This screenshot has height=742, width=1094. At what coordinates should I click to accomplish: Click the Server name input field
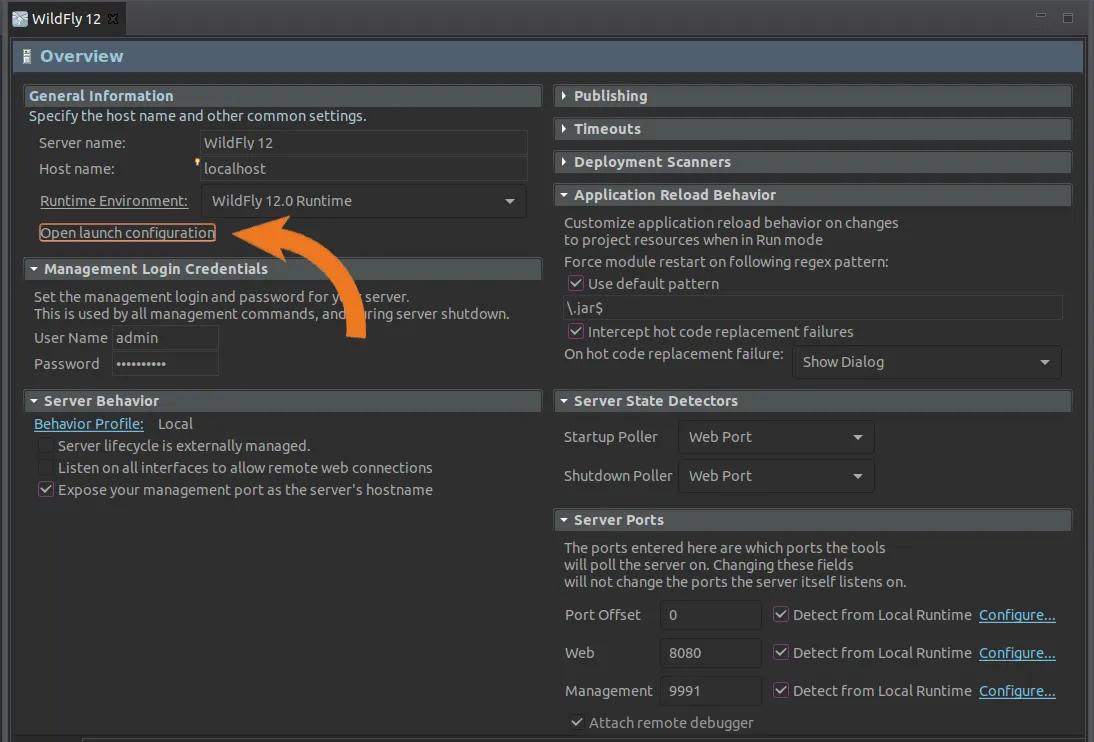364,142
